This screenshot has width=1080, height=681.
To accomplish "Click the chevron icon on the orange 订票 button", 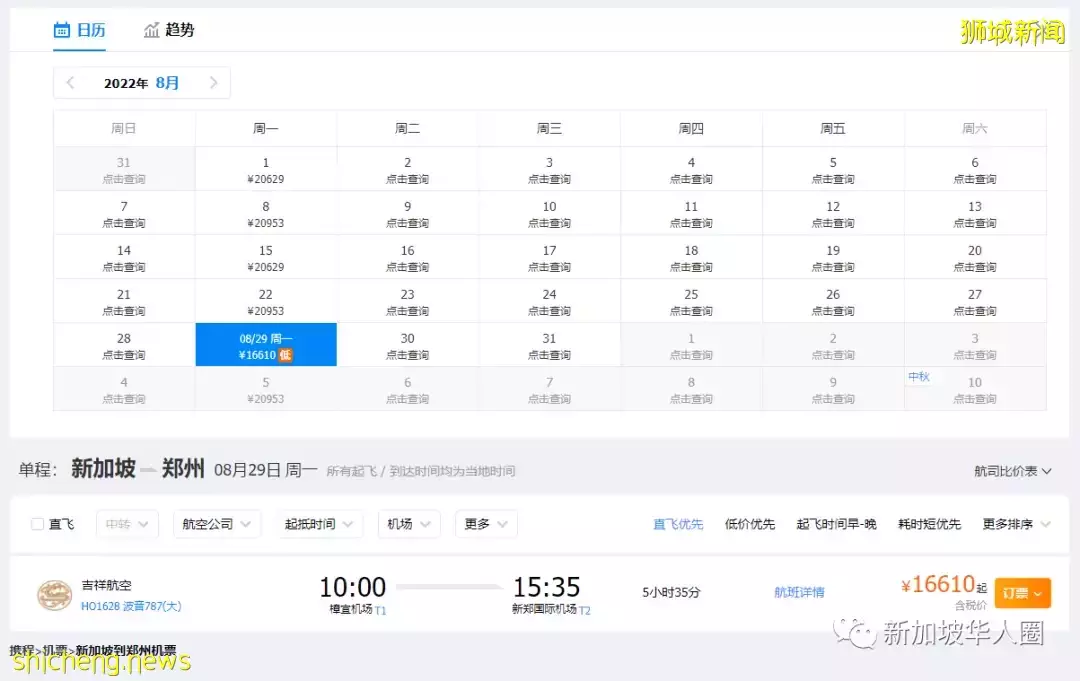I will pos(1037,593).
